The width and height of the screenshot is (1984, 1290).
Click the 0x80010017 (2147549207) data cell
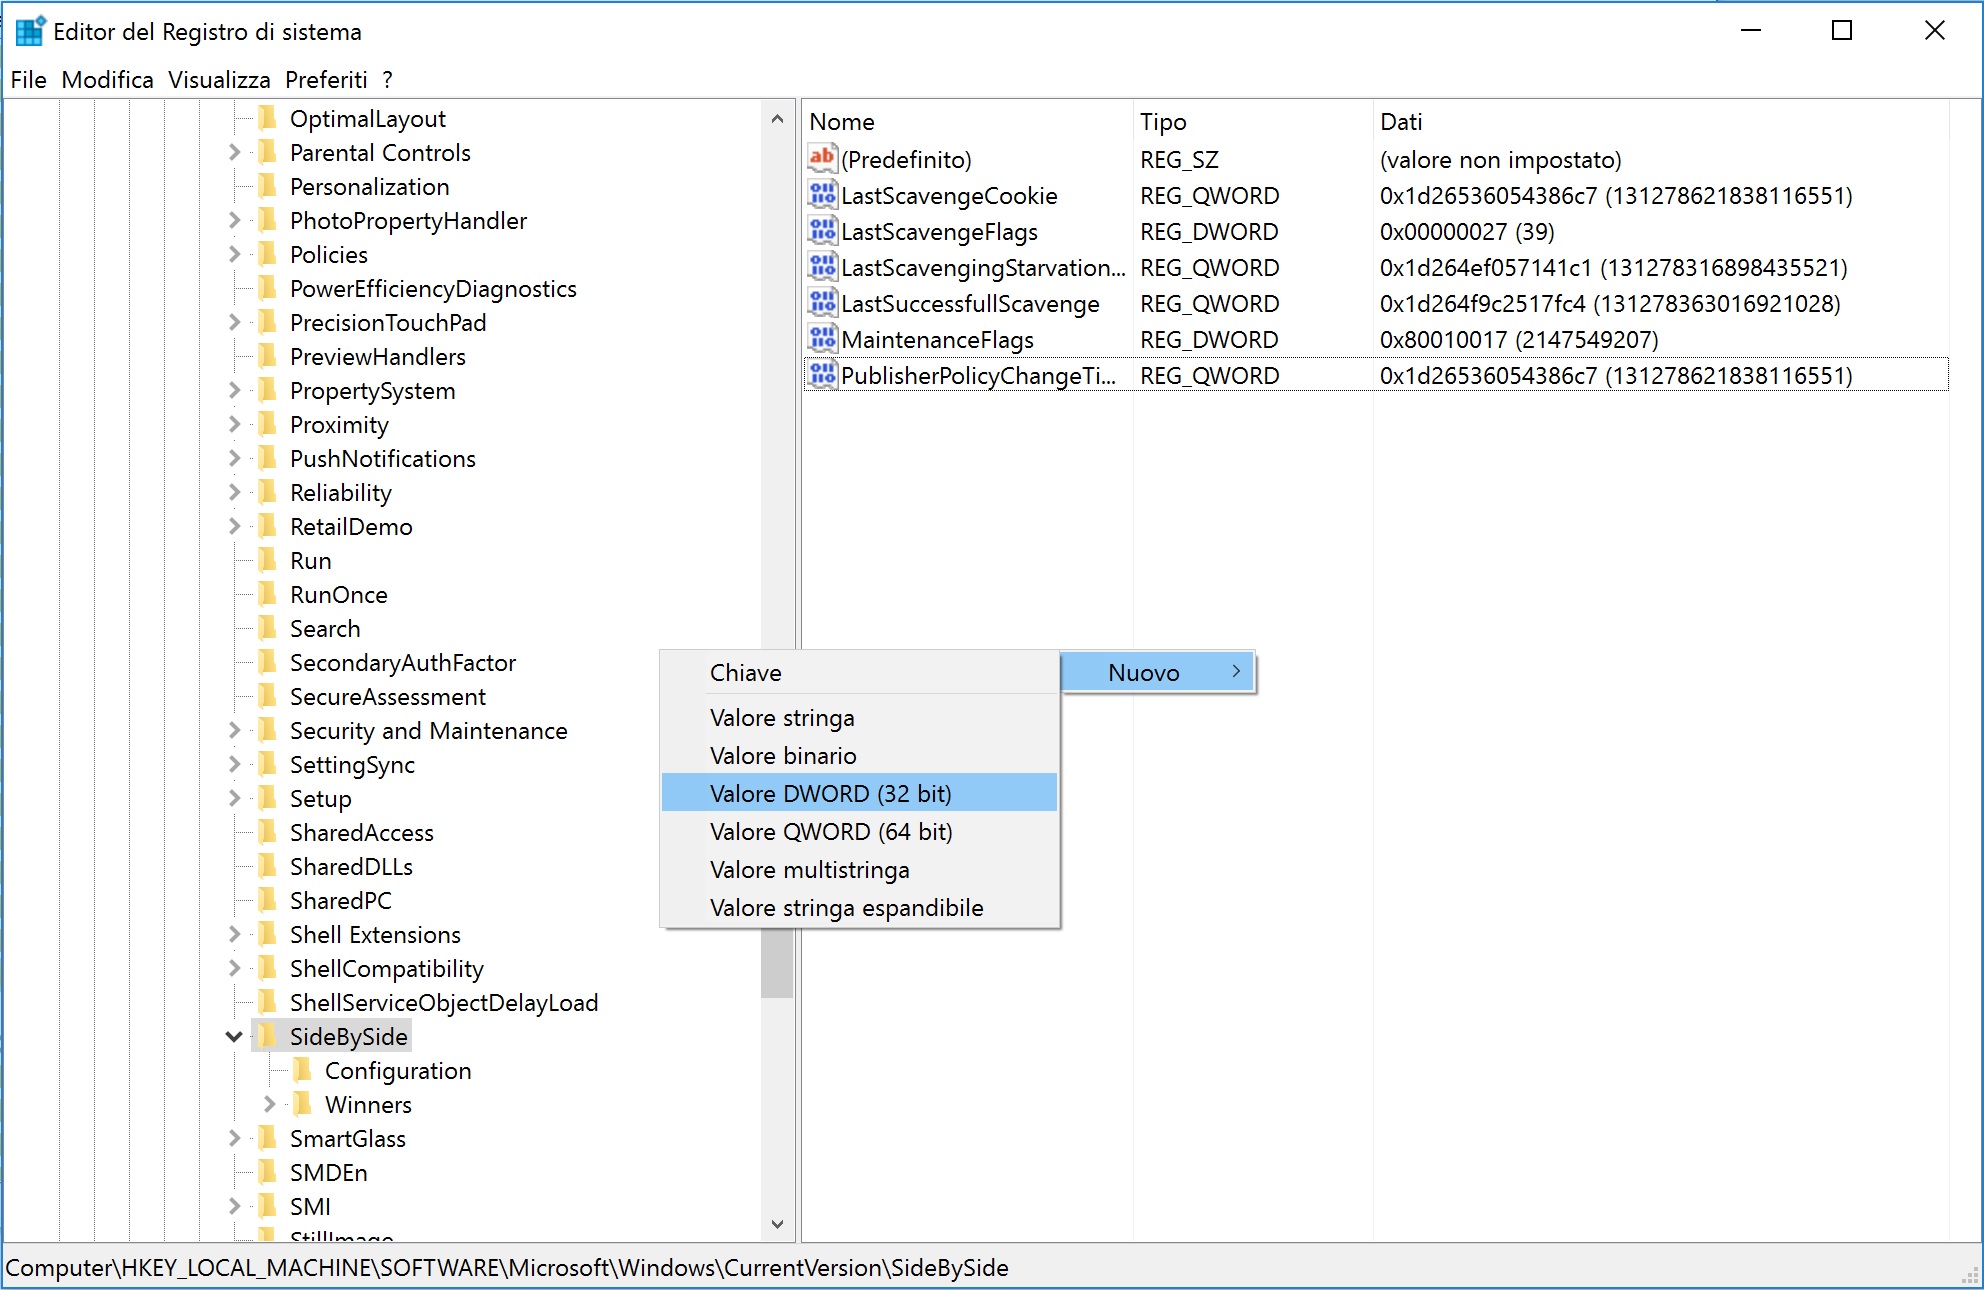click(x=1519, y=340)
